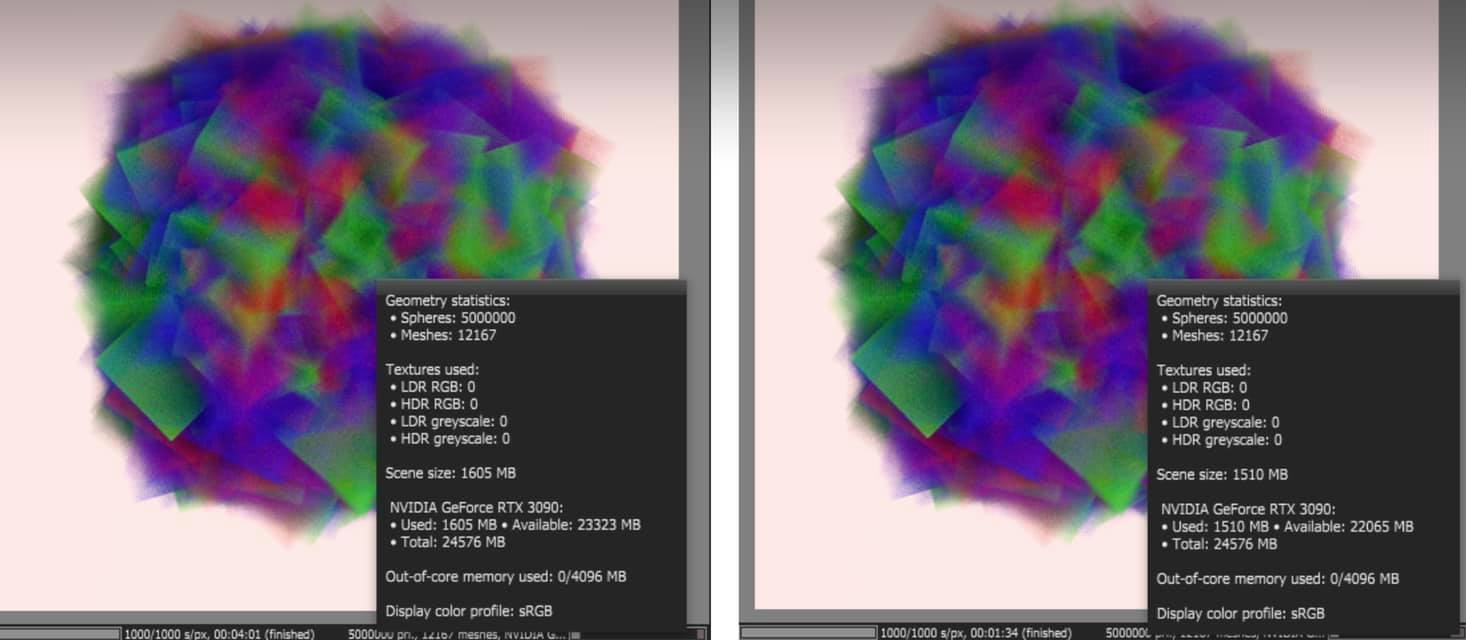Click 'Display color profile: sRGB' in the 1510 MB panel
The height and width of the screenshot is (640, 1466).
(1240, 613)
